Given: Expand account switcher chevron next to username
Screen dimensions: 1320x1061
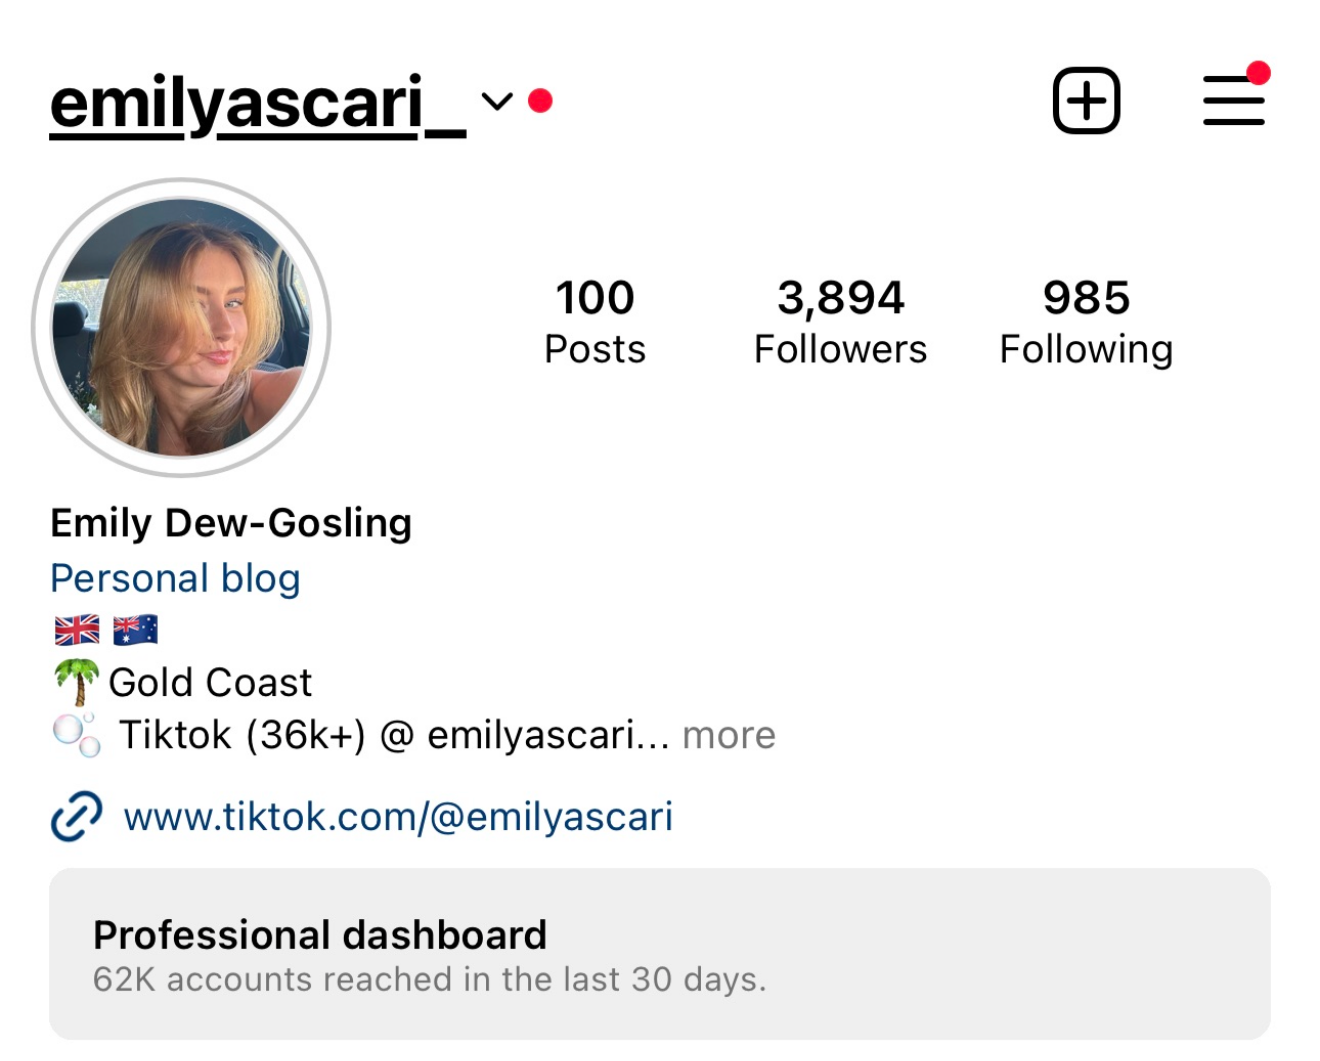Looking at the screenshot, I should pyautogui.click(x=497, y=101).
